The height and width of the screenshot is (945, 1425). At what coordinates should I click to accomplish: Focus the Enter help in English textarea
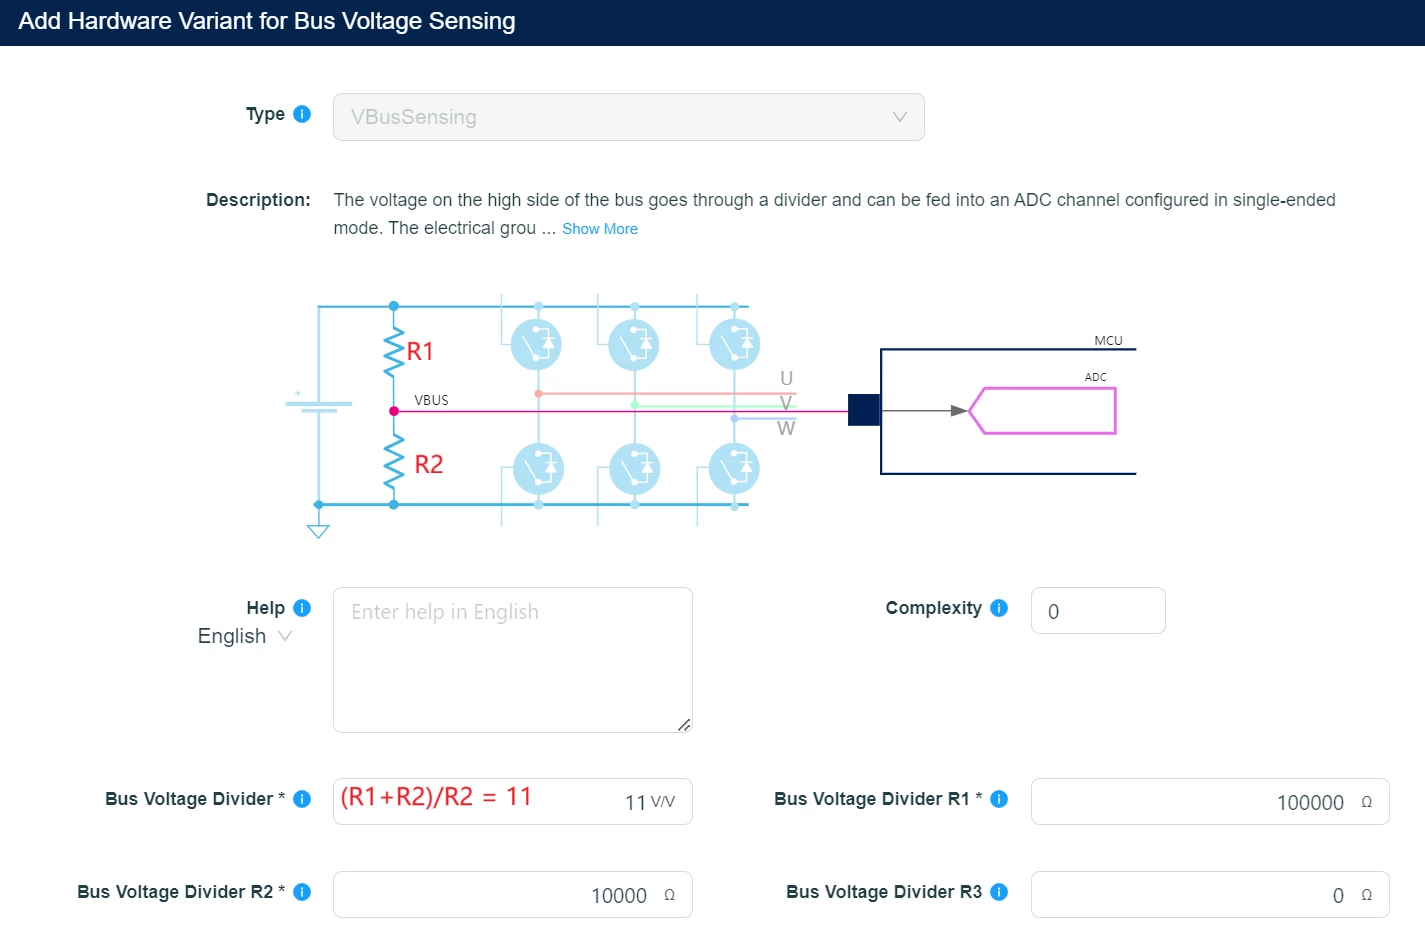513,660
